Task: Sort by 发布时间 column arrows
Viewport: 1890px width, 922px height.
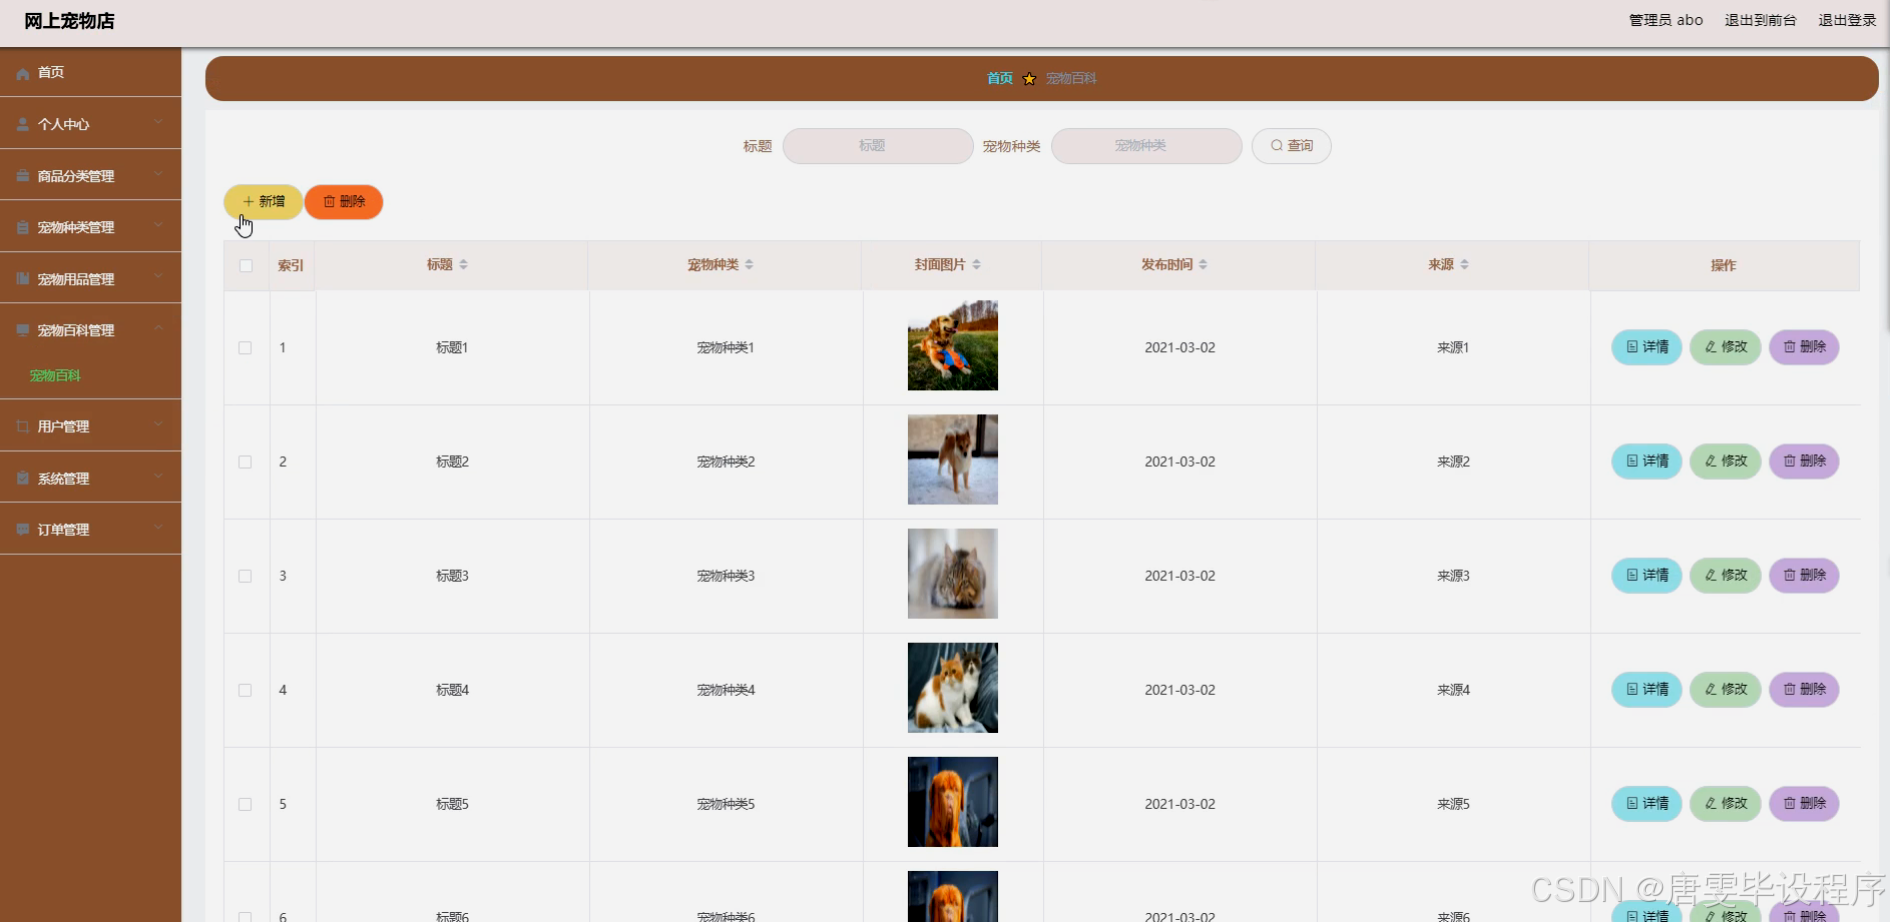Action: 1203,265
